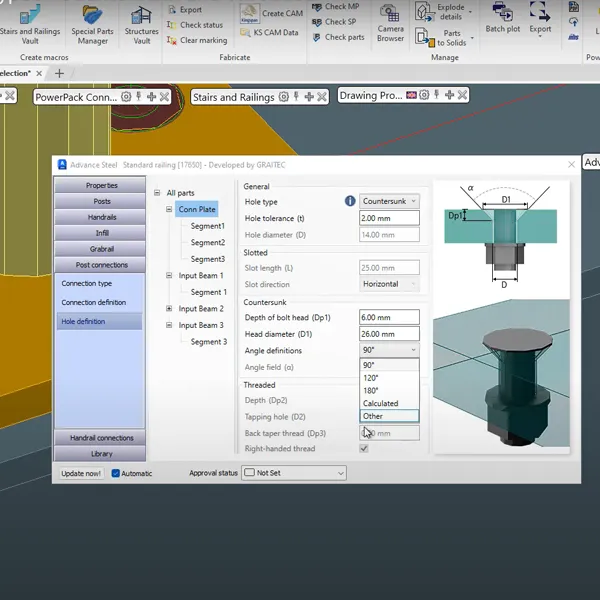Select Connection type page
Viewport: 600px width, 600px height.
coord(86,284)
